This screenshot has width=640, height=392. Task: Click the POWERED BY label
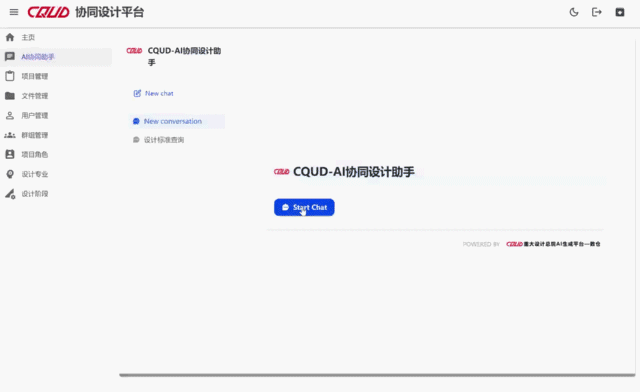pos(481,244)
